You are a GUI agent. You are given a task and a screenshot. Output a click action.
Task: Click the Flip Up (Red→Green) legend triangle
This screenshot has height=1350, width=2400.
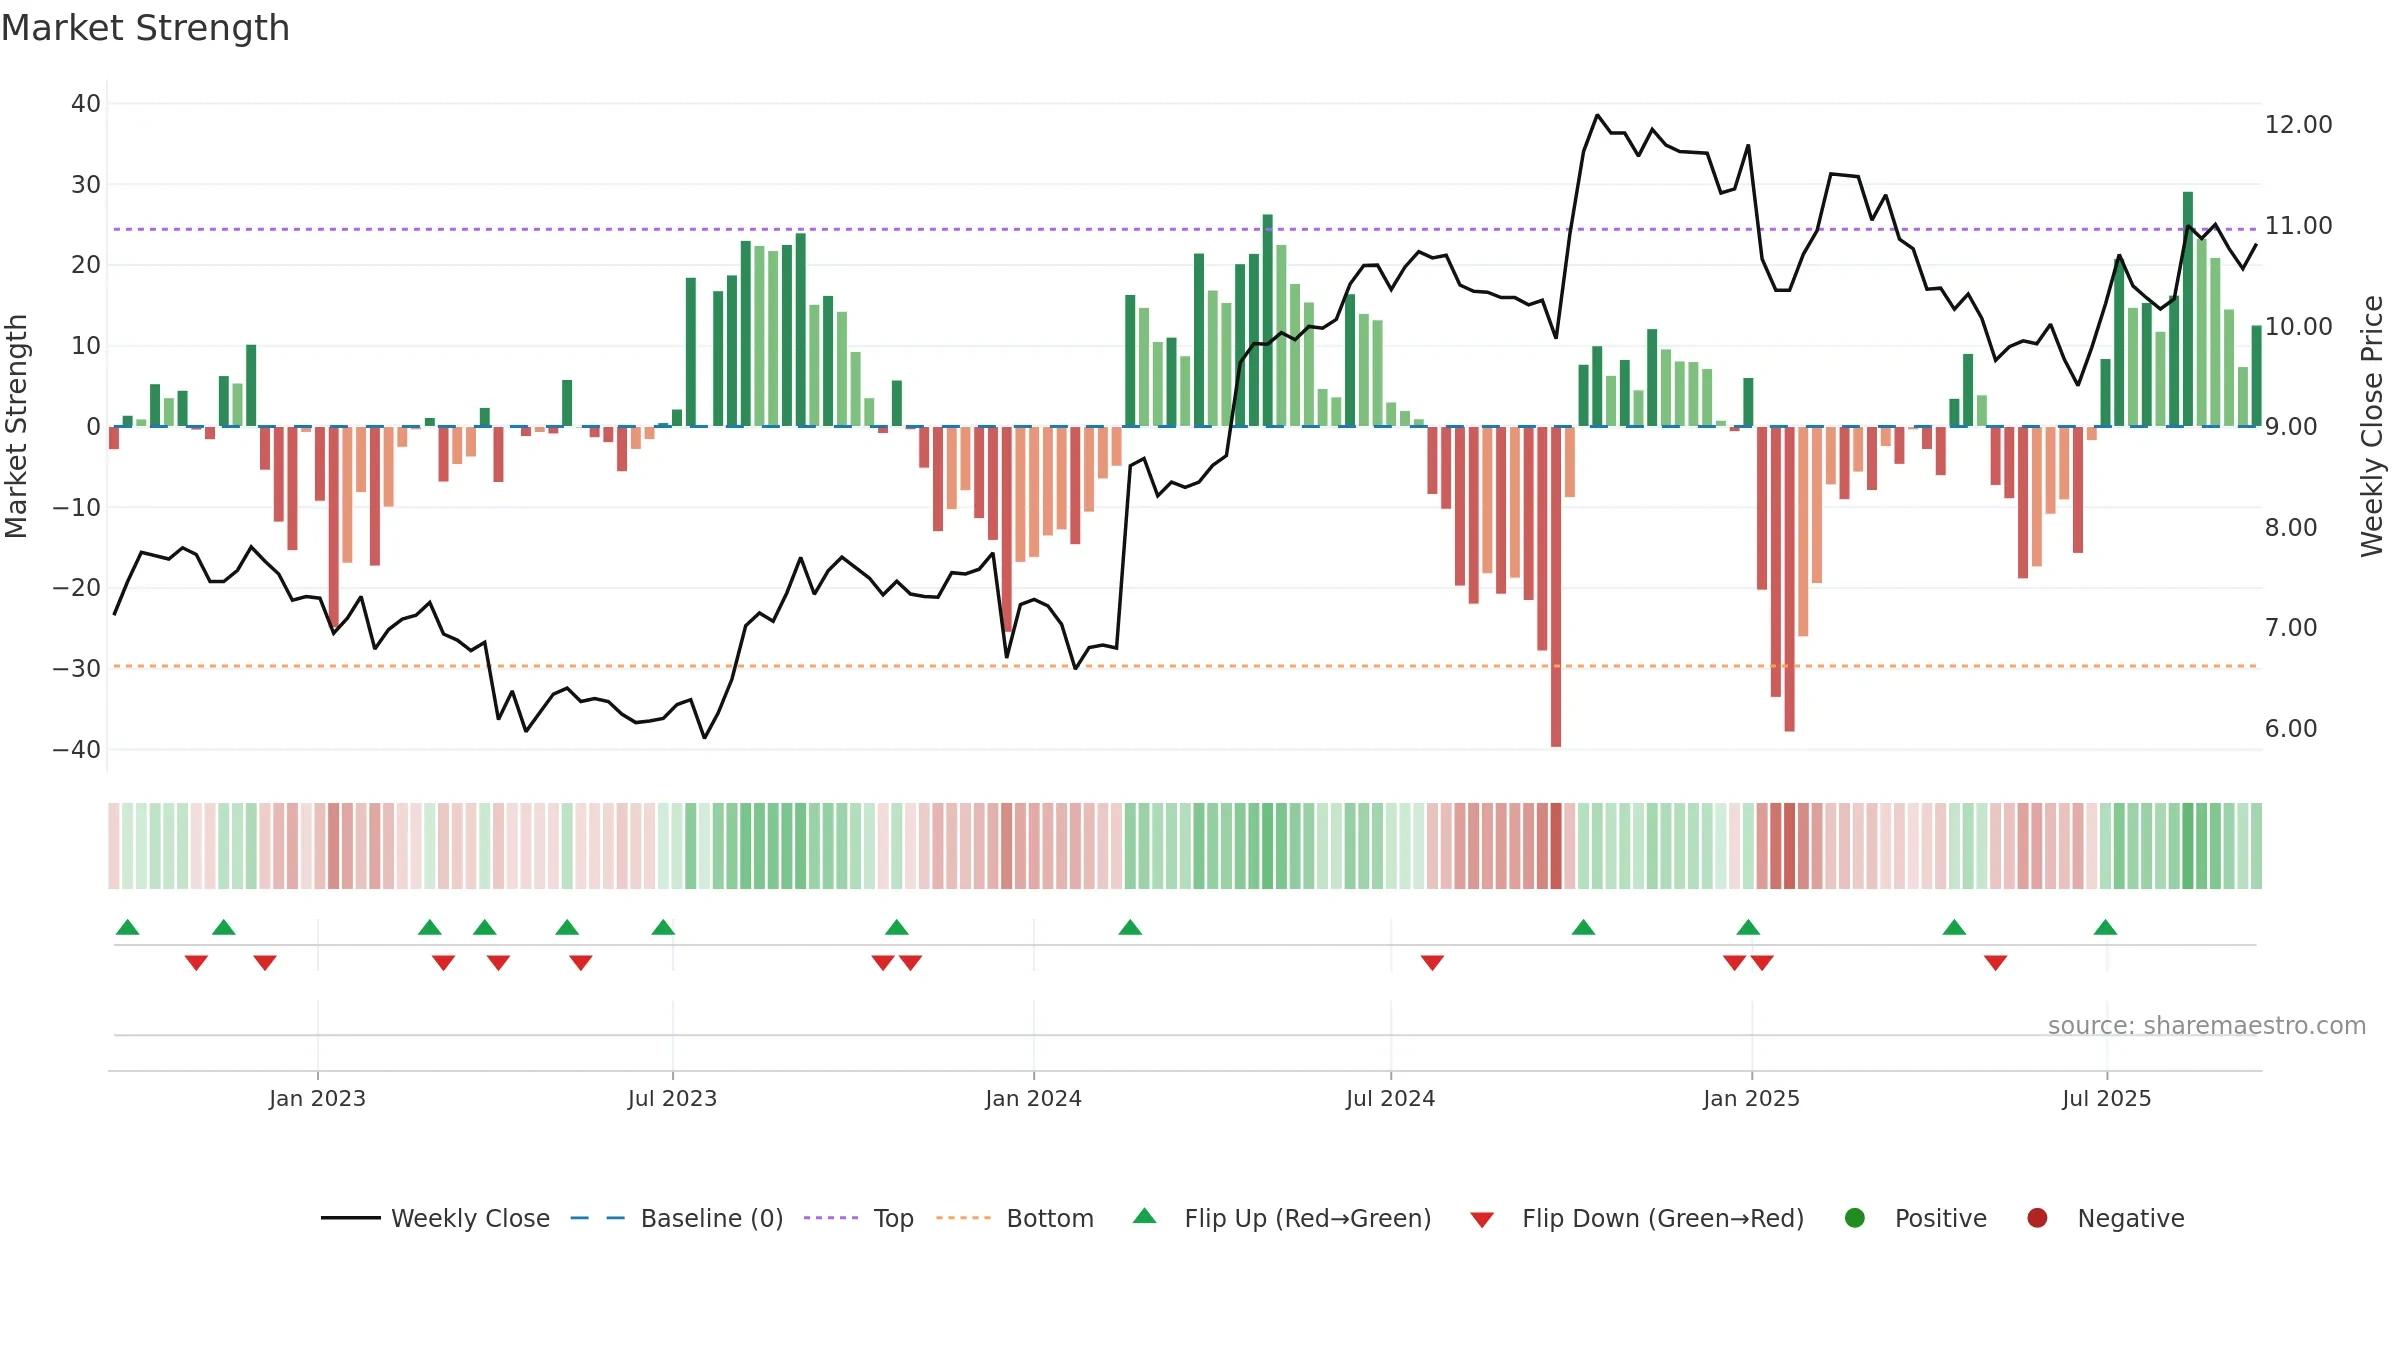(1145, 1216)
